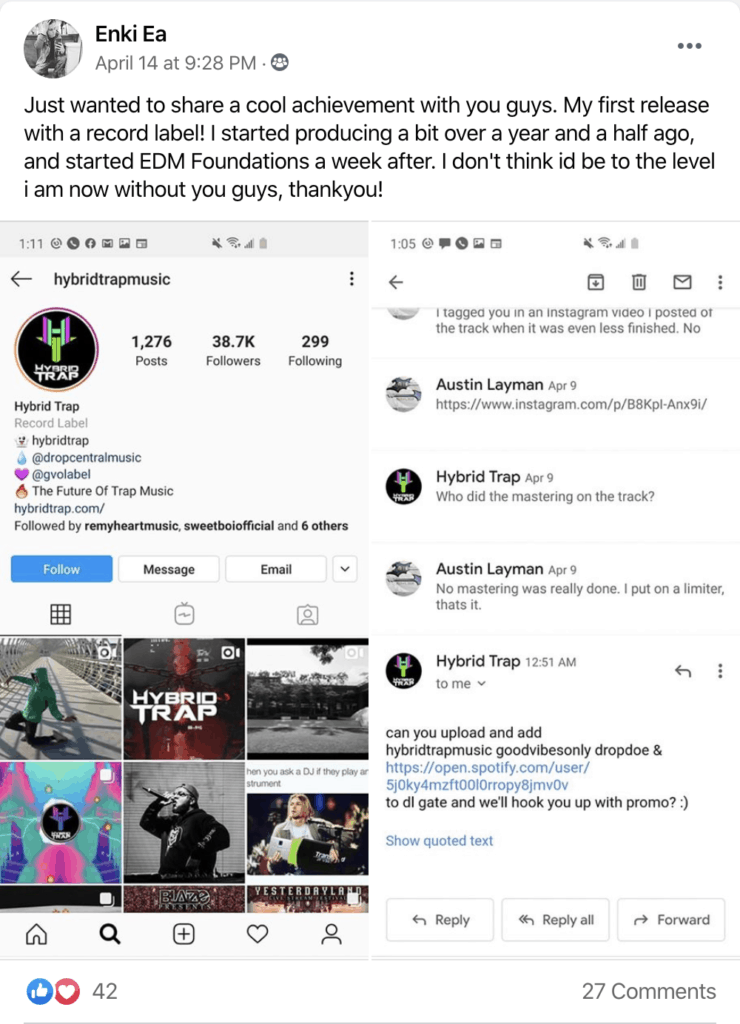Open the Hybrid Trap logo post thumbnail

(x=184, y=698)
